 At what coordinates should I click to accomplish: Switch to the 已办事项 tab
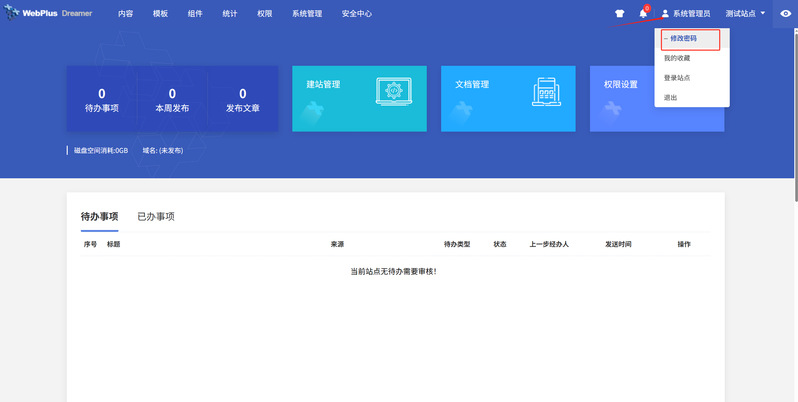tap(156, 216)
